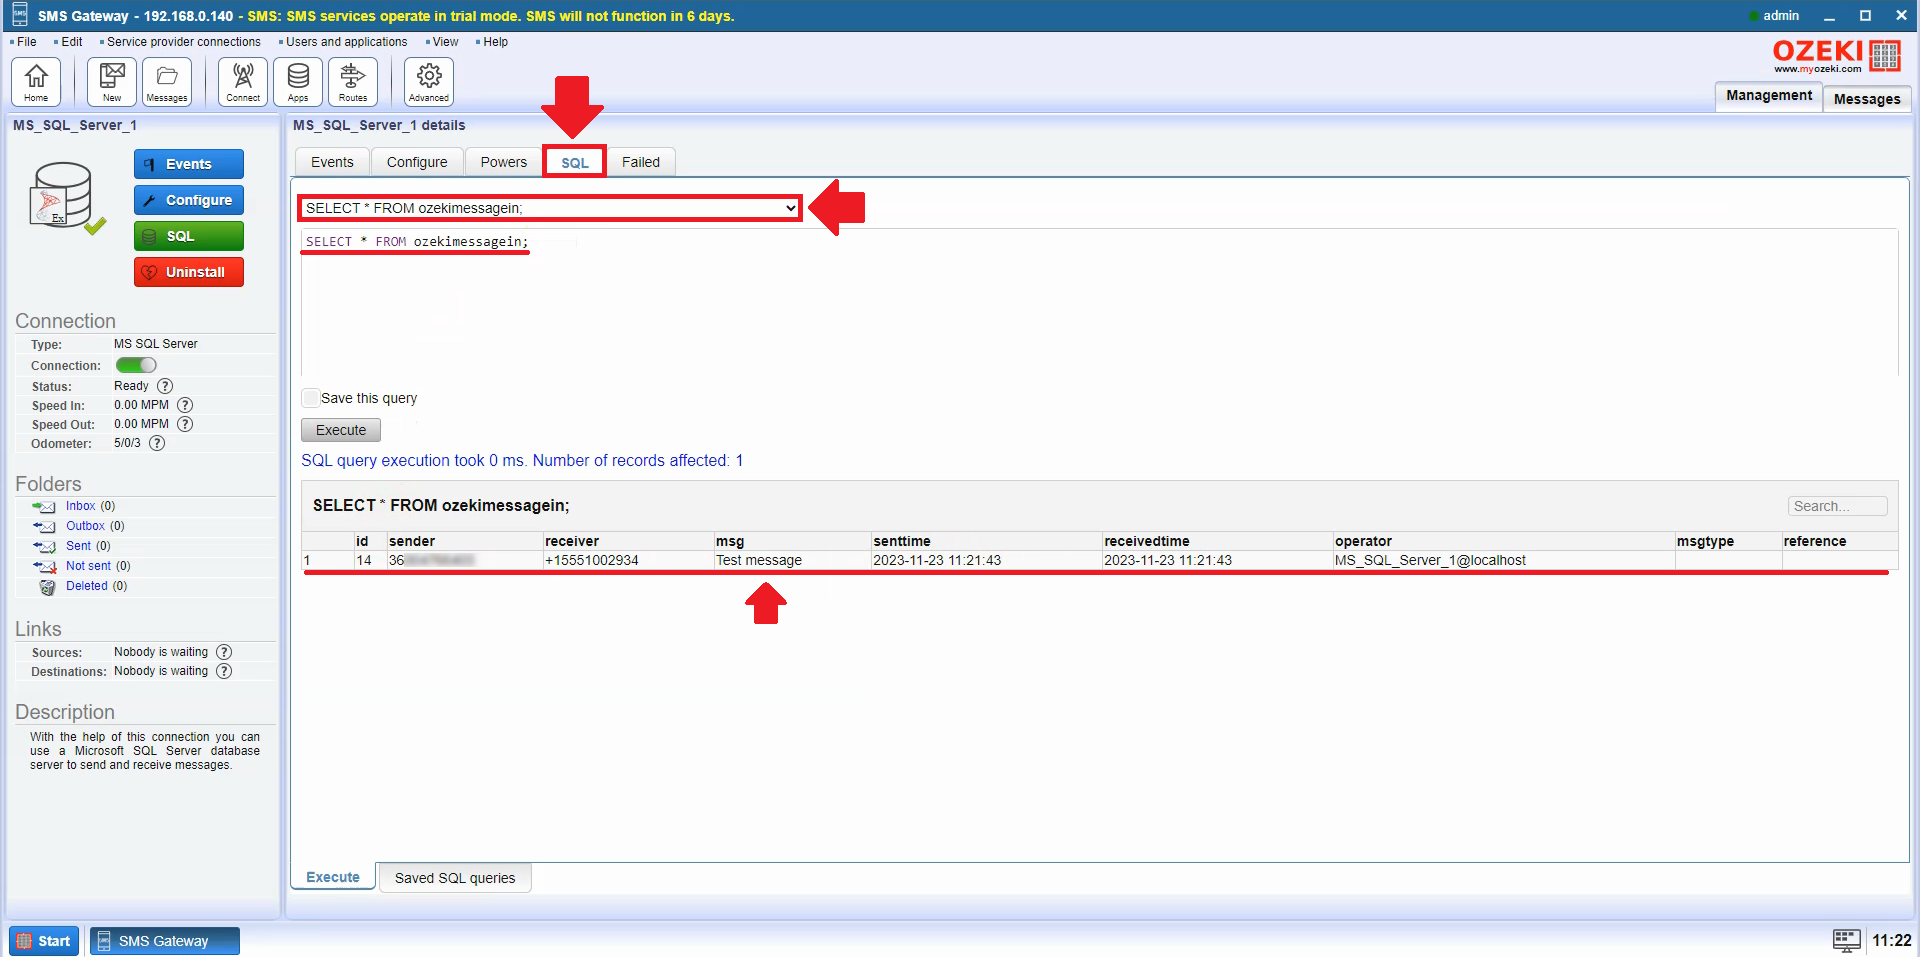This screenshot has width=1920, height=957.
Task: Click help icon next to Status Ready
Action: coord(165,386)
